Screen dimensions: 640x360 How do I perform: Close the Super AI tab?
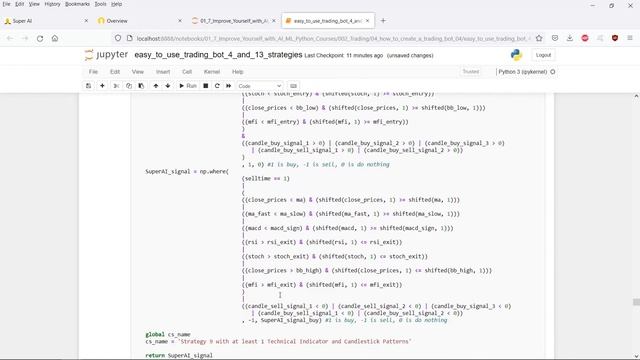click(x=86, y=21)
